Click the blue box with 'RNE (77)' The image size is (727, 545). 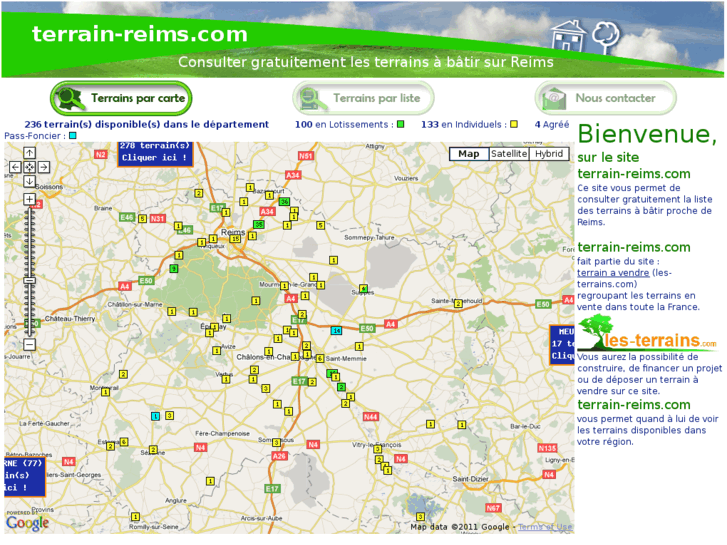pos(24,476)
